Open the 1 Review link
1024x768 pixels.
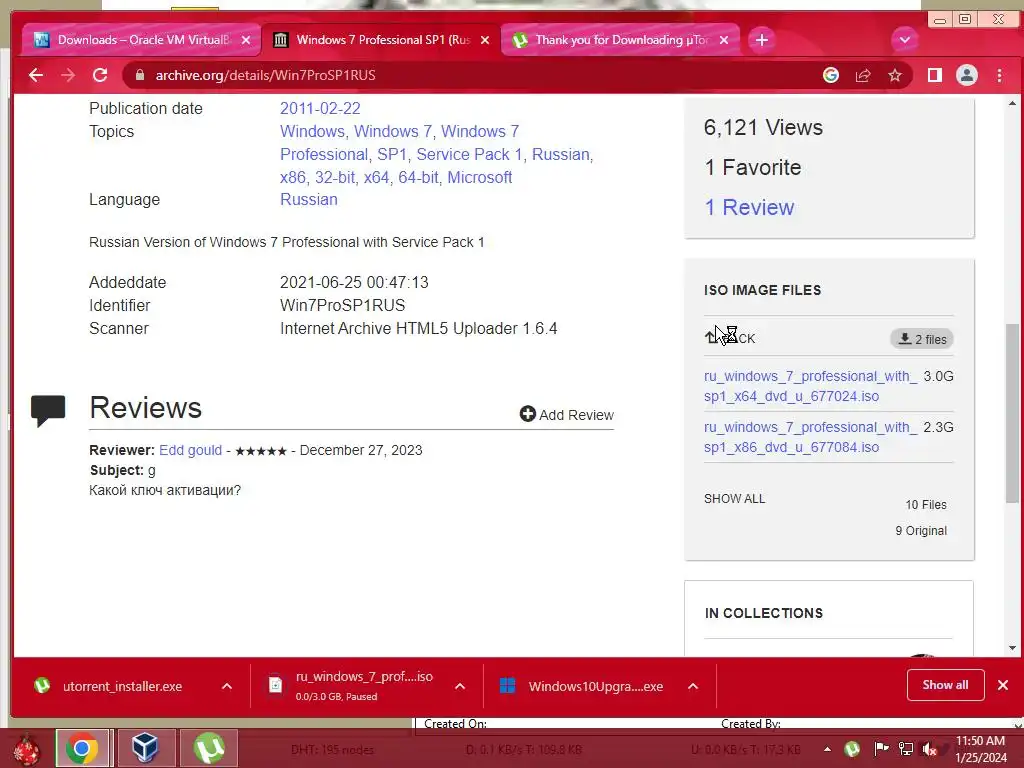coord(749,207)
